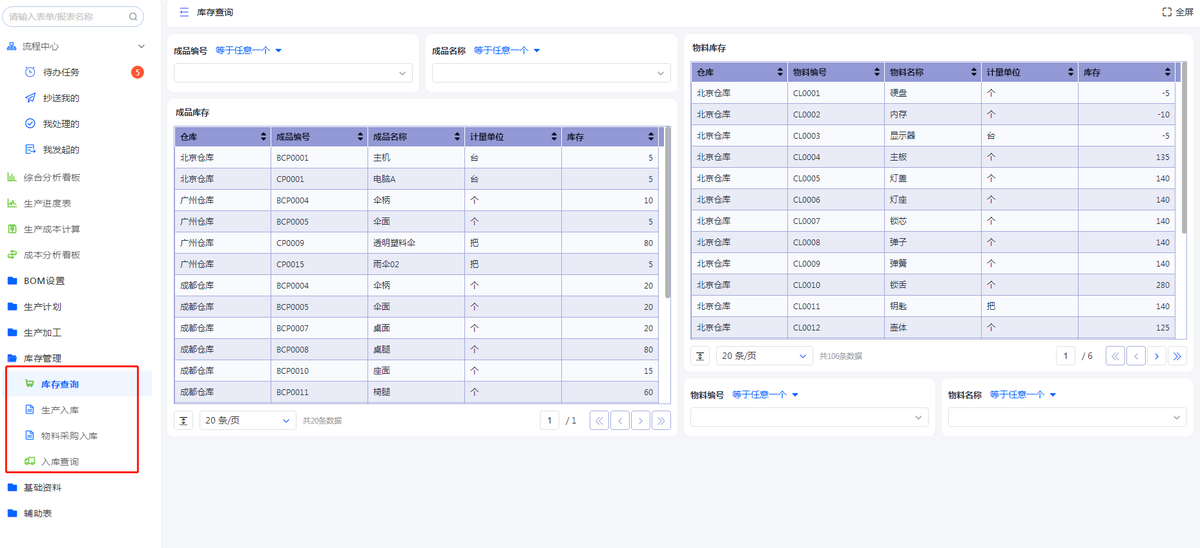Open 抄送我的 in sidebar

[61, 98]
